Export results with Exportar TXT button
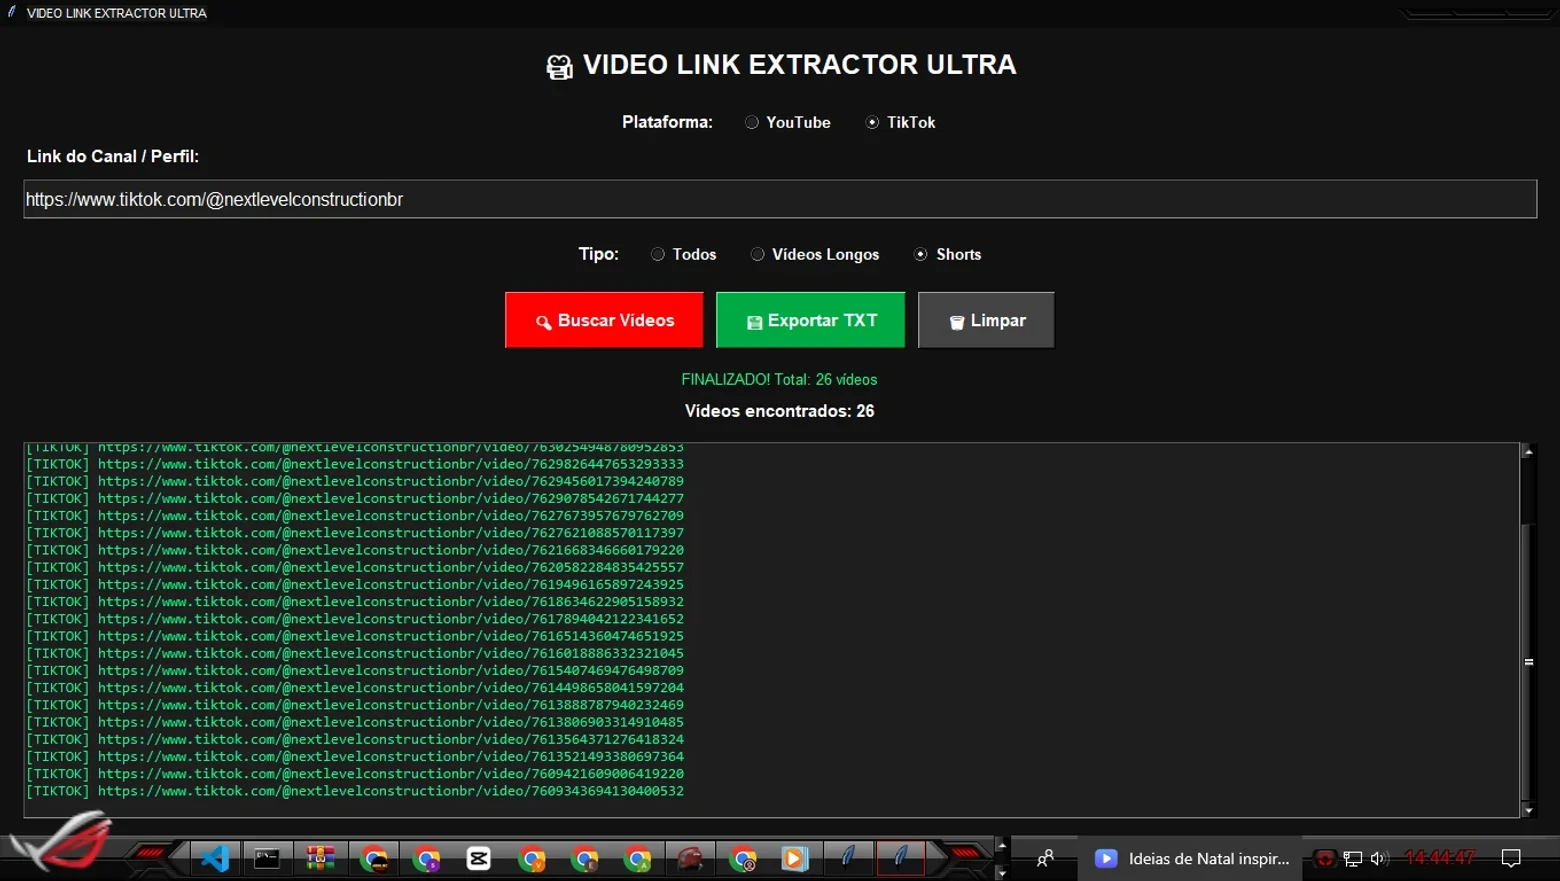The width and height of the screenshot is (1560, 881). pyautogui.click(x=810, y=320)
